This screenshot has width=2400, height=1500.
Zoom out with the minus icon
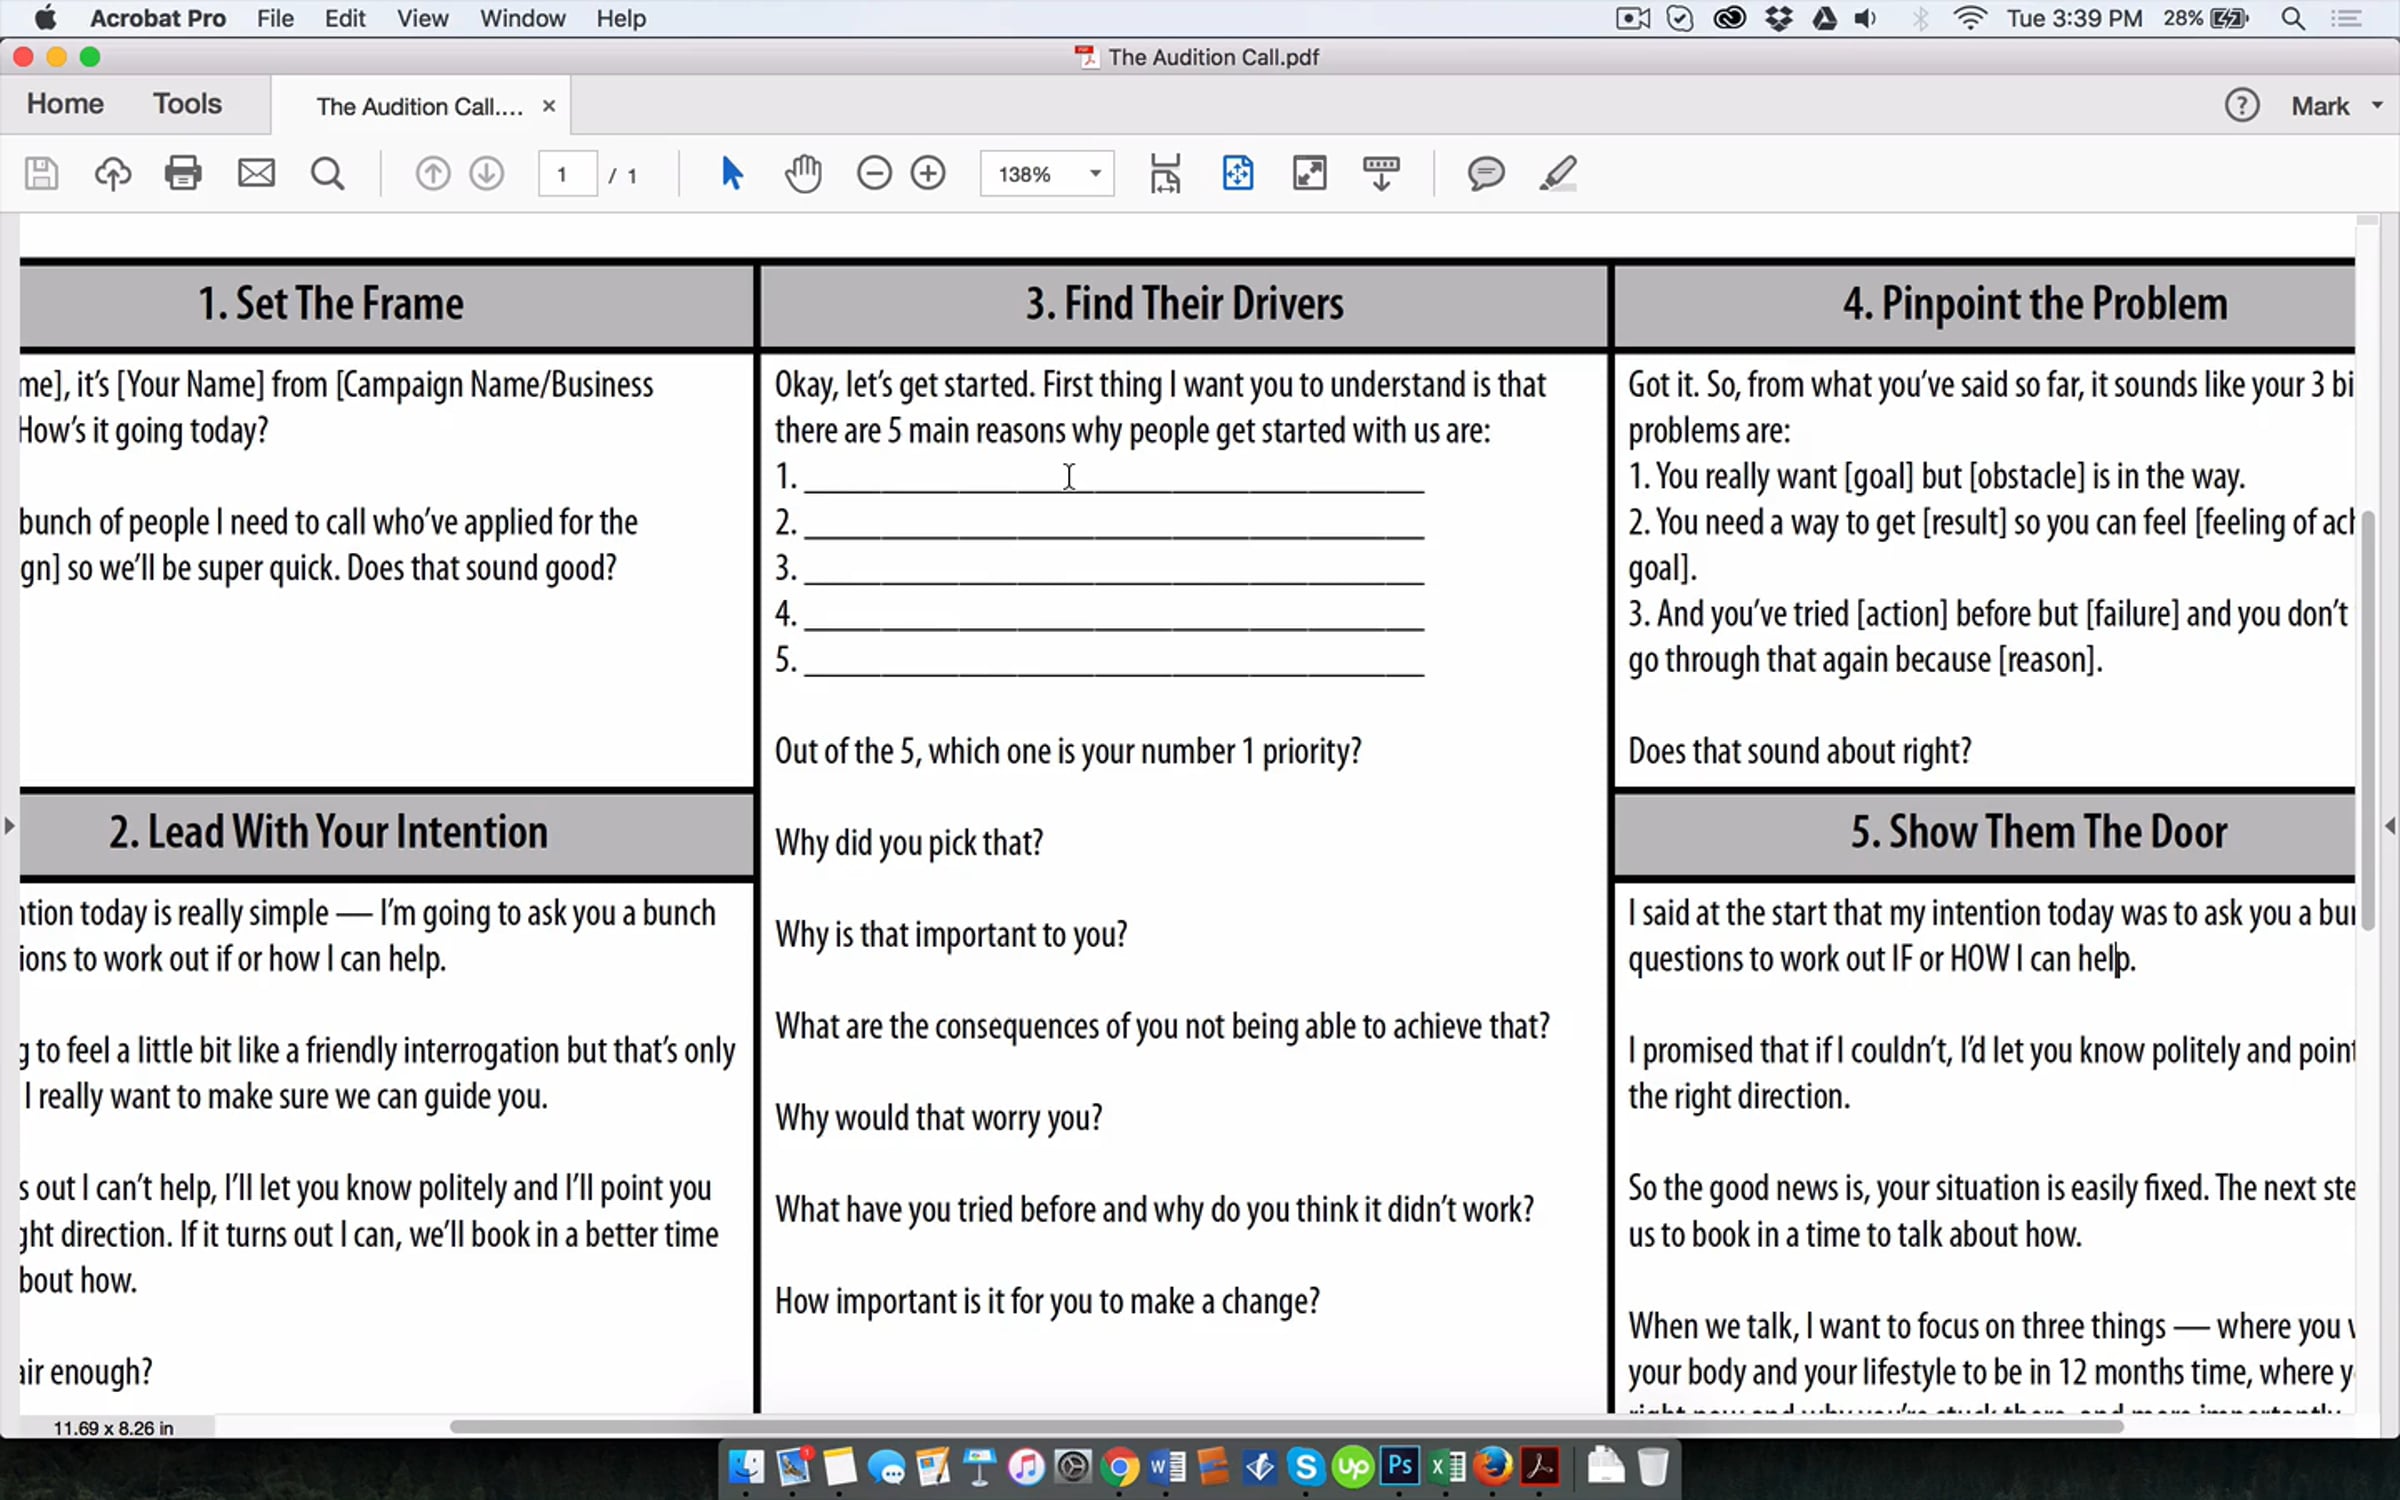(874, 174)
